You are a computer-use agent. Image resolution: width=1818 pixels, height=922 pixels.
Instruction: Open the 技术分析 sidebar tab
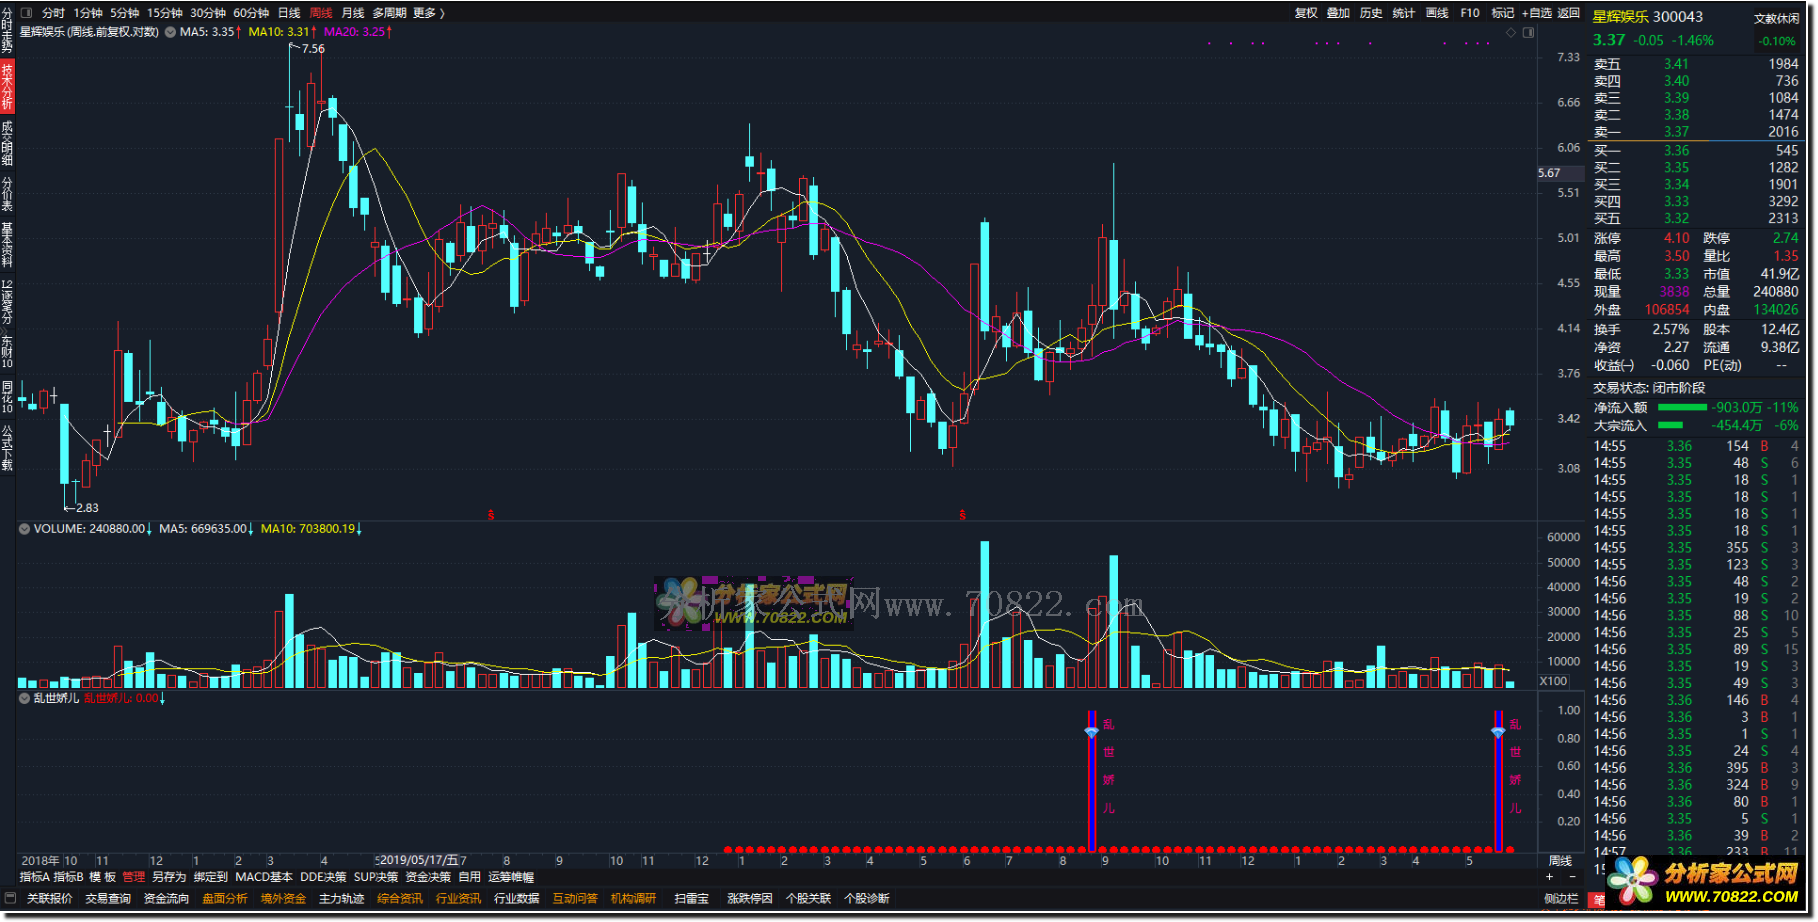[7, 86]
